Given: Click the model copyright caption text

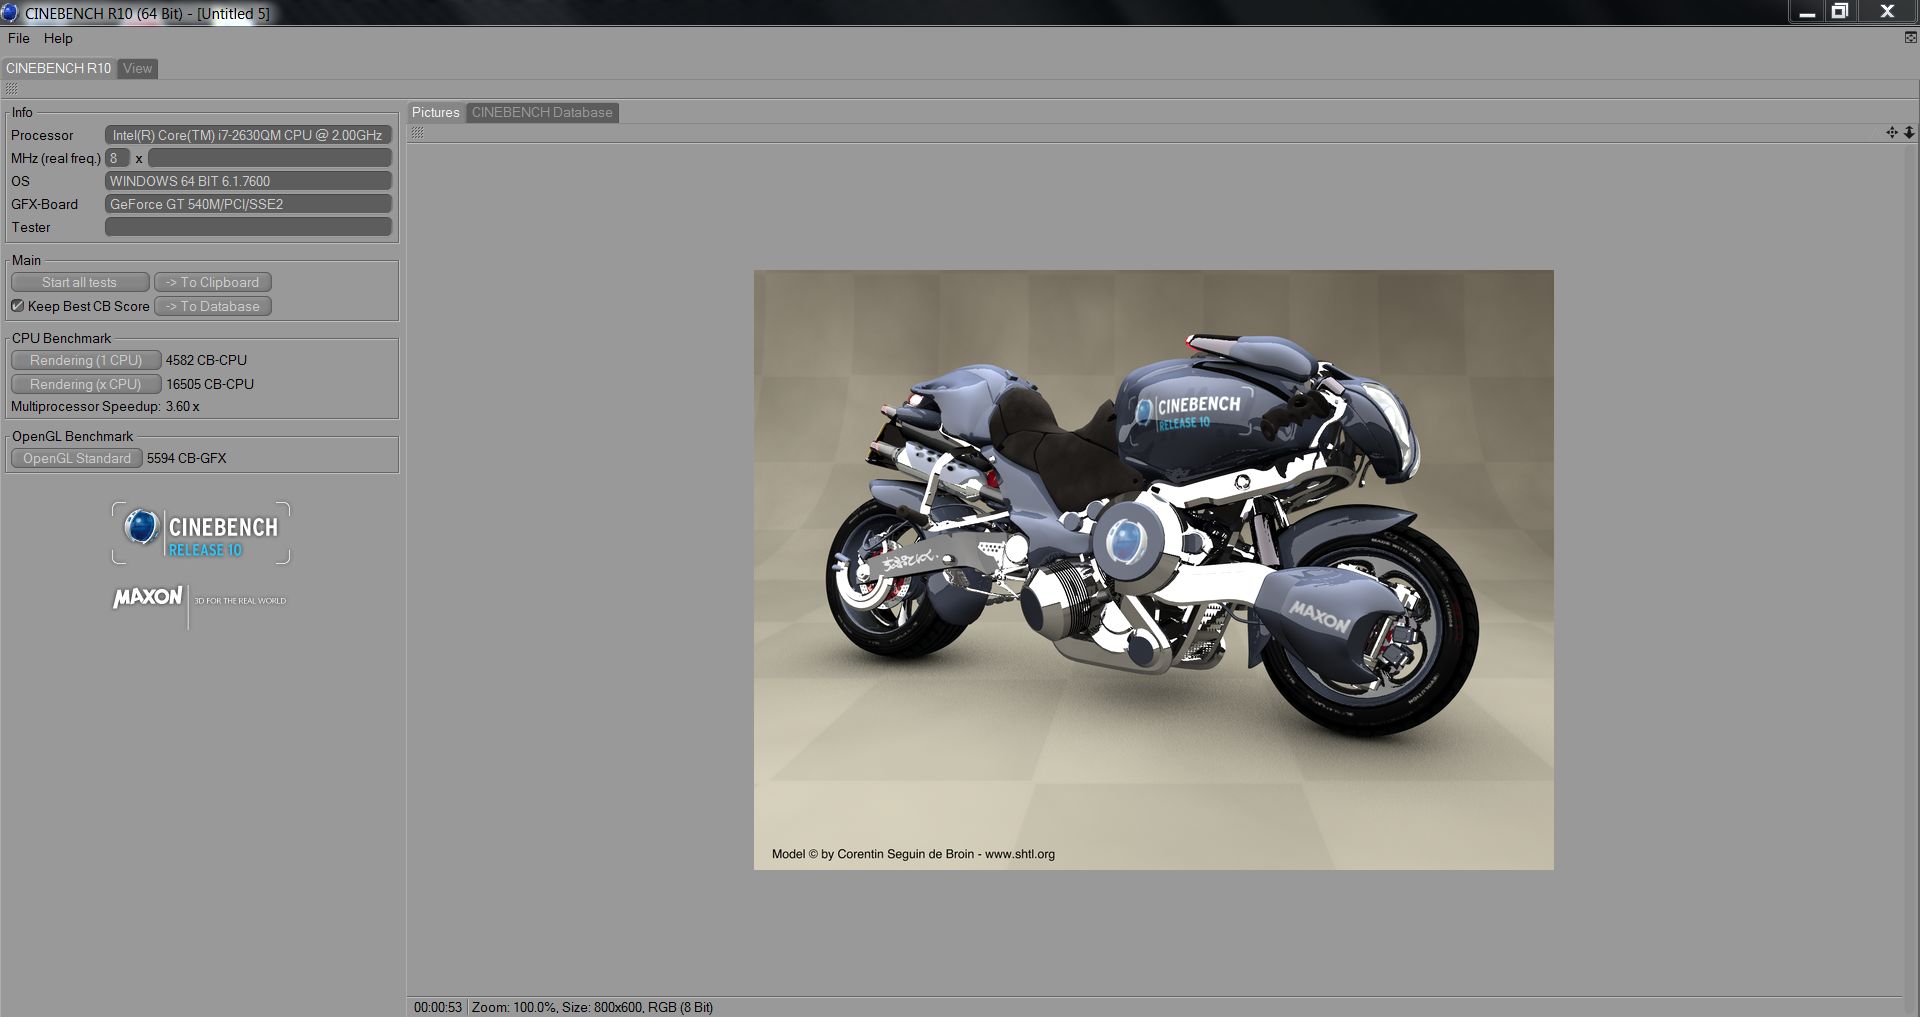Looking at the screenshot, I should pos(913,854).
